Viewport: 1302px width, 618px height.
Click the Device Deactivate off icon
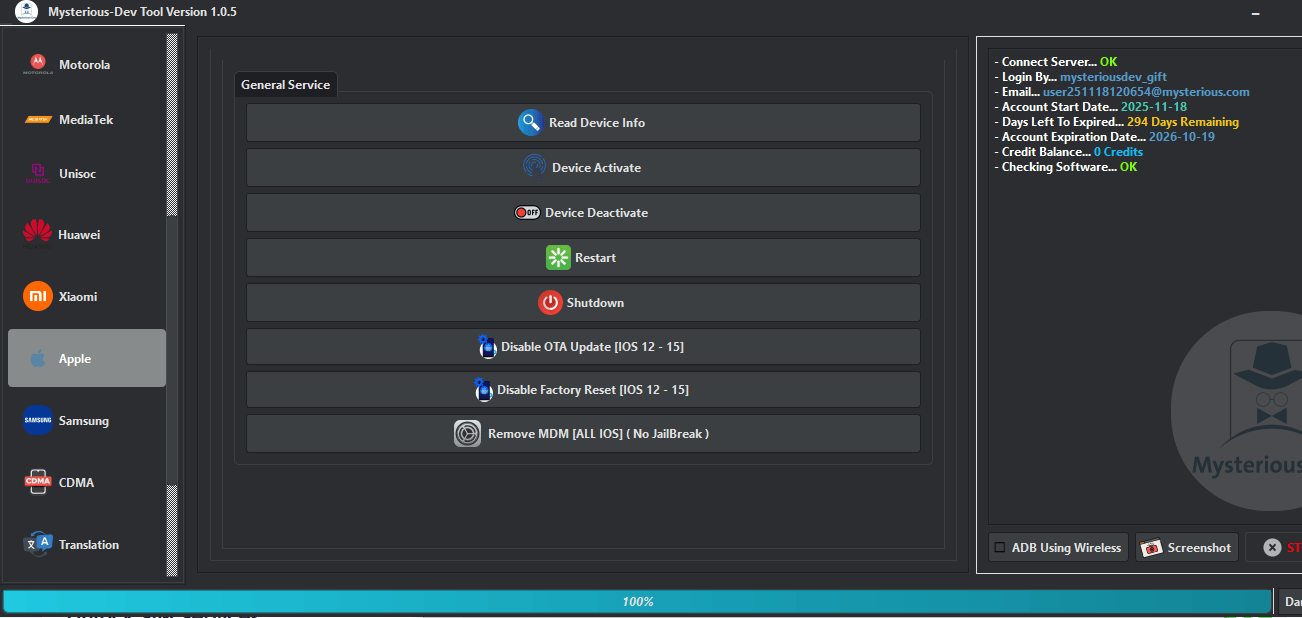coord(527,212)
